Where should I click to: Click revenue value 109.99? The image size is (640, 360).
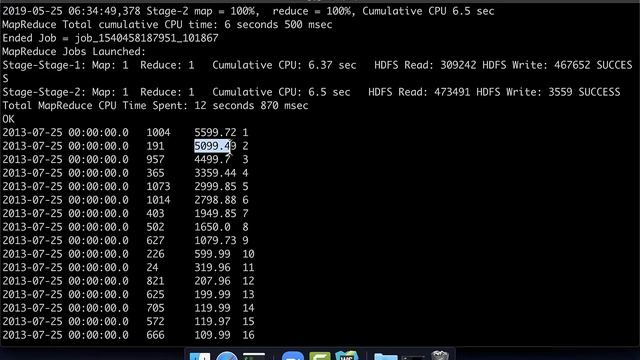[212, 335]
